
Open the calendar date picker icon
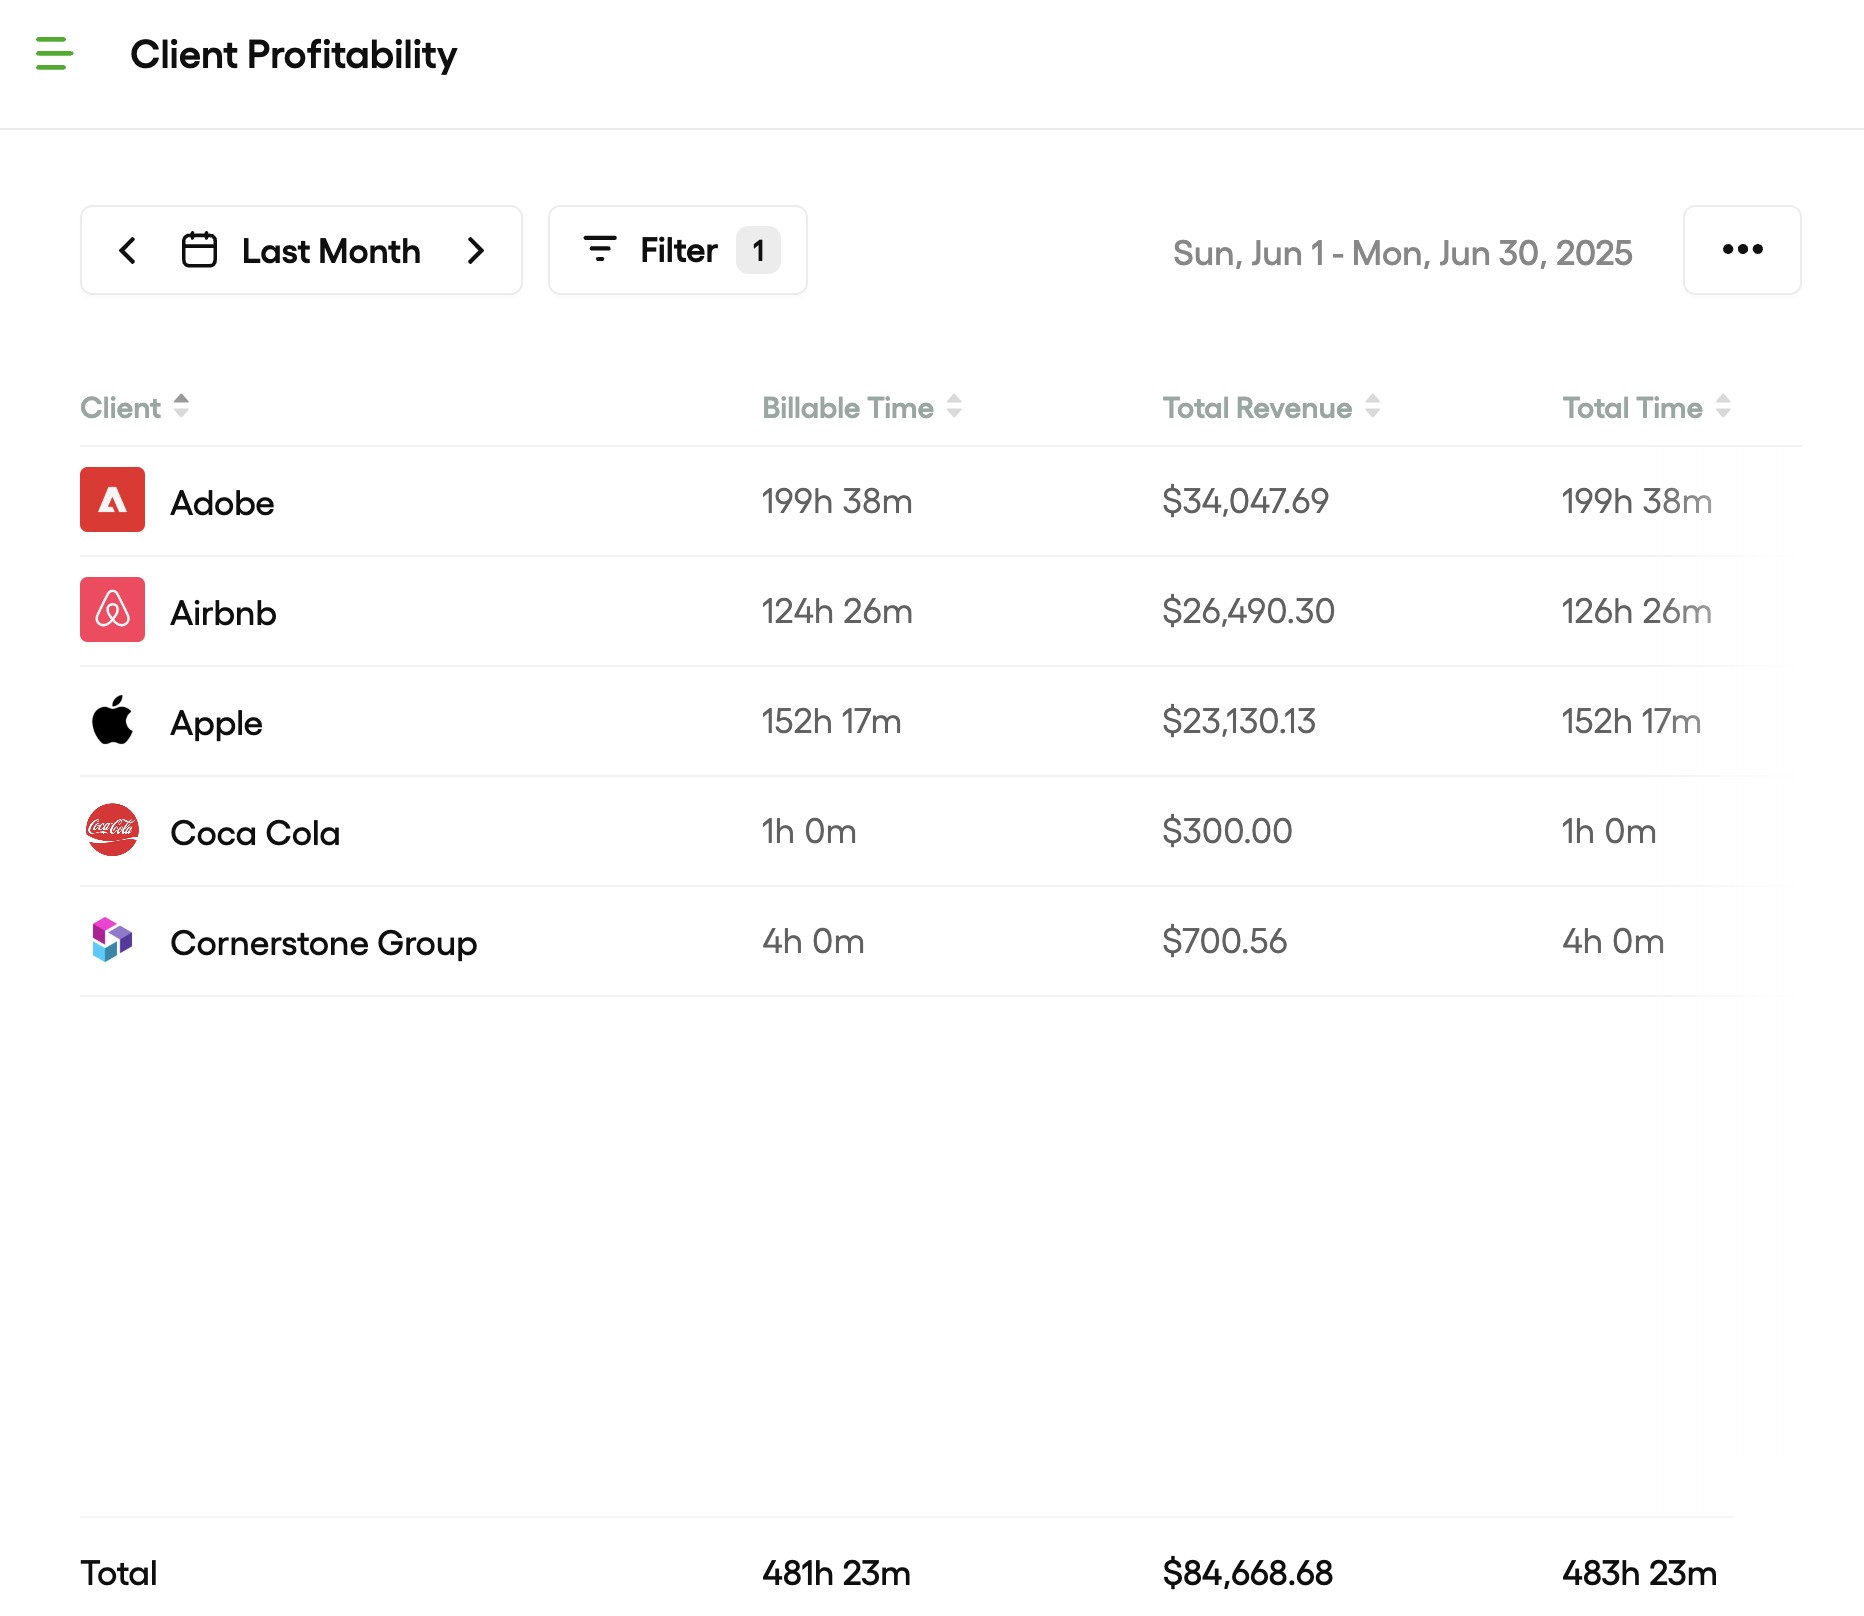199,250
